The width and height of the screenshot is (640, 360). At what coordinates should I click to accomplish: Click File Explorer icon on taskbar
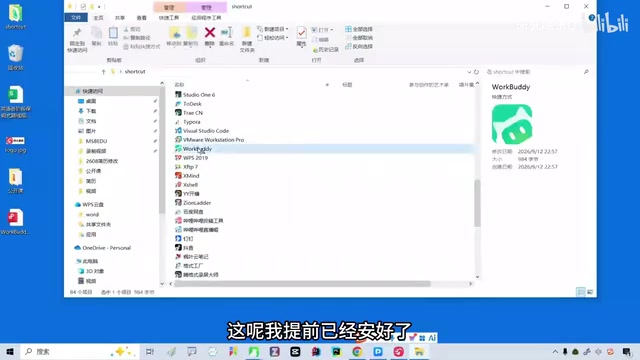pos(419,351)
